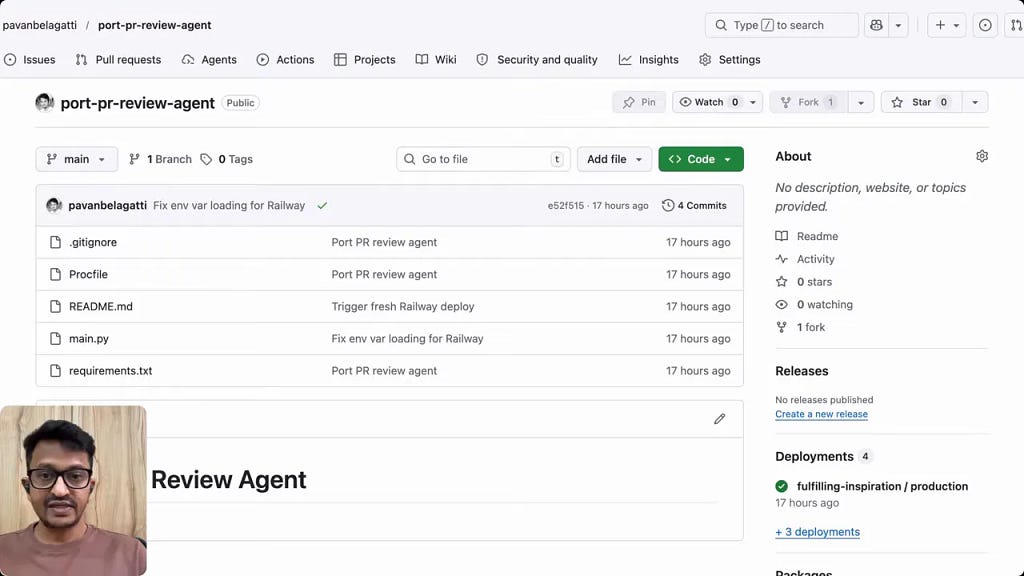
Task: Click the repository owner avatar beside title
Action: pos(44,103)
